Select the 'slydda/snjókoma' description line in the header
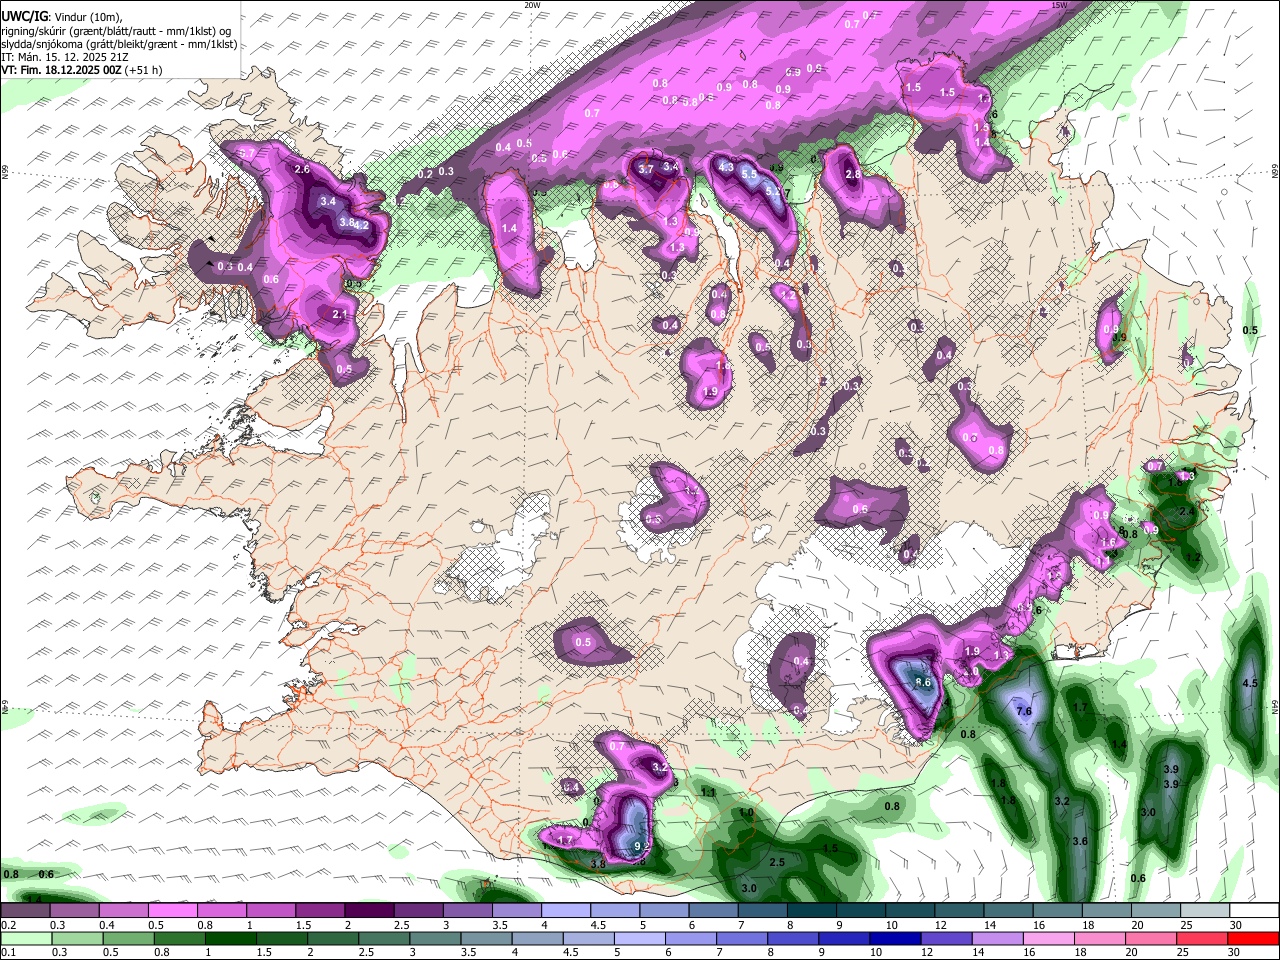Viewport: 1280px width, 960px height. pyautogui.click(x=119, y=44)
